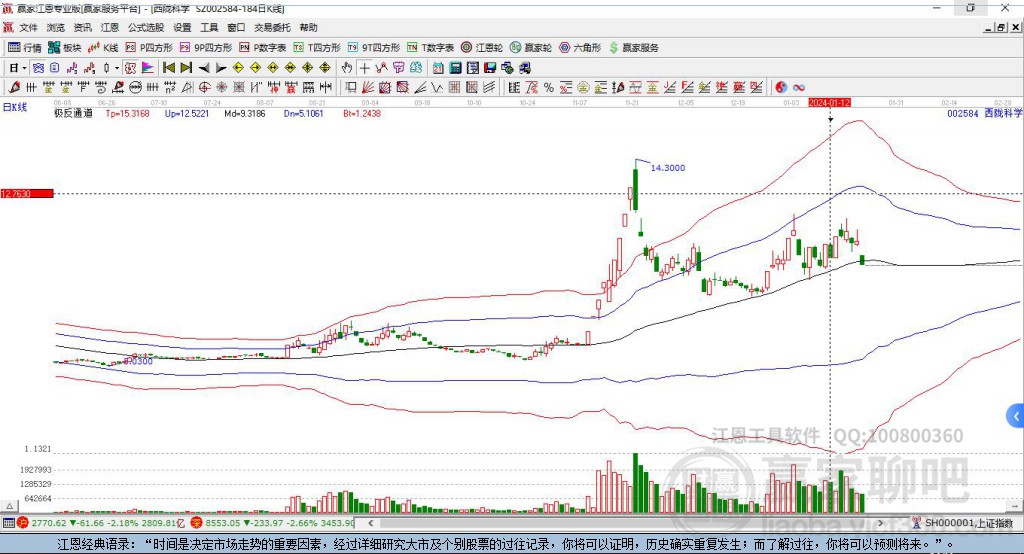
Task: Open the 9P四方形 tool
Action: coord(206,48)
